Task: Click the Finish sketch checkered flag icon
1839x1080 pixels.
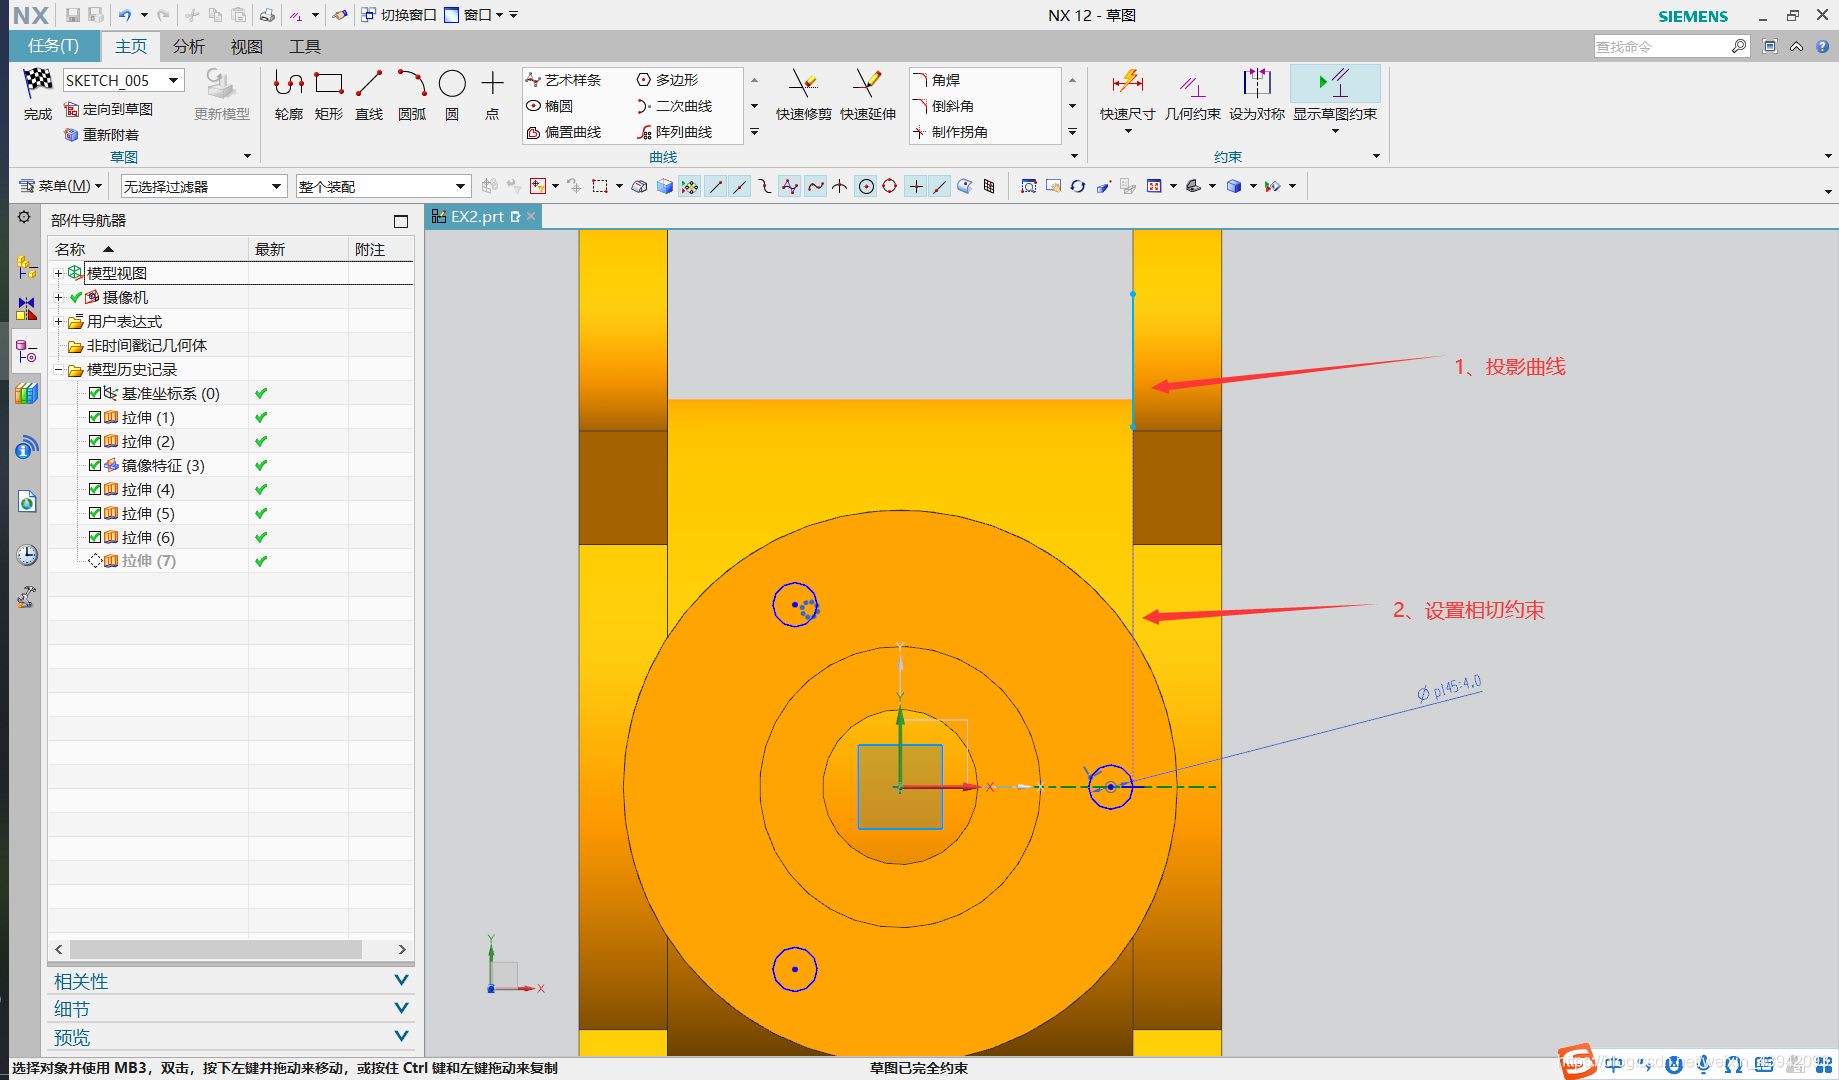Action: [x=37, y=83]
